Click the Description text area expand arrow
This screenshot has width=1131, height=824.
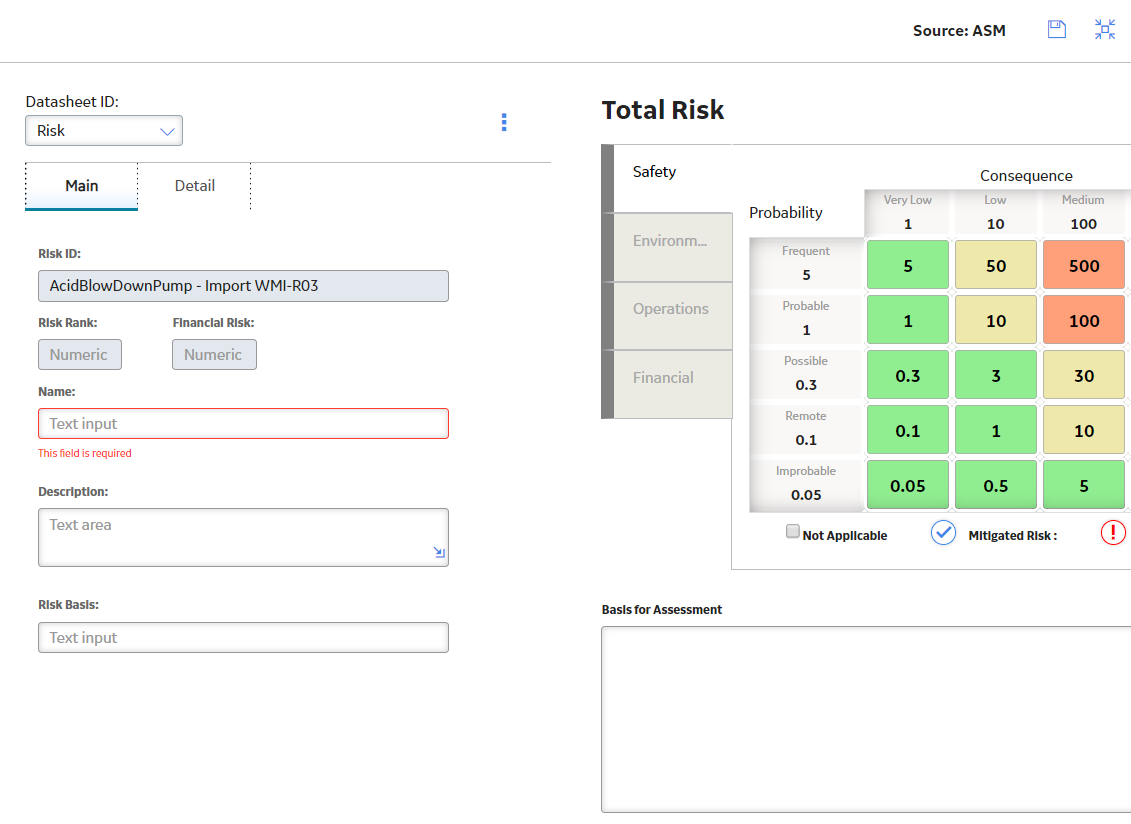coord(439,552)
